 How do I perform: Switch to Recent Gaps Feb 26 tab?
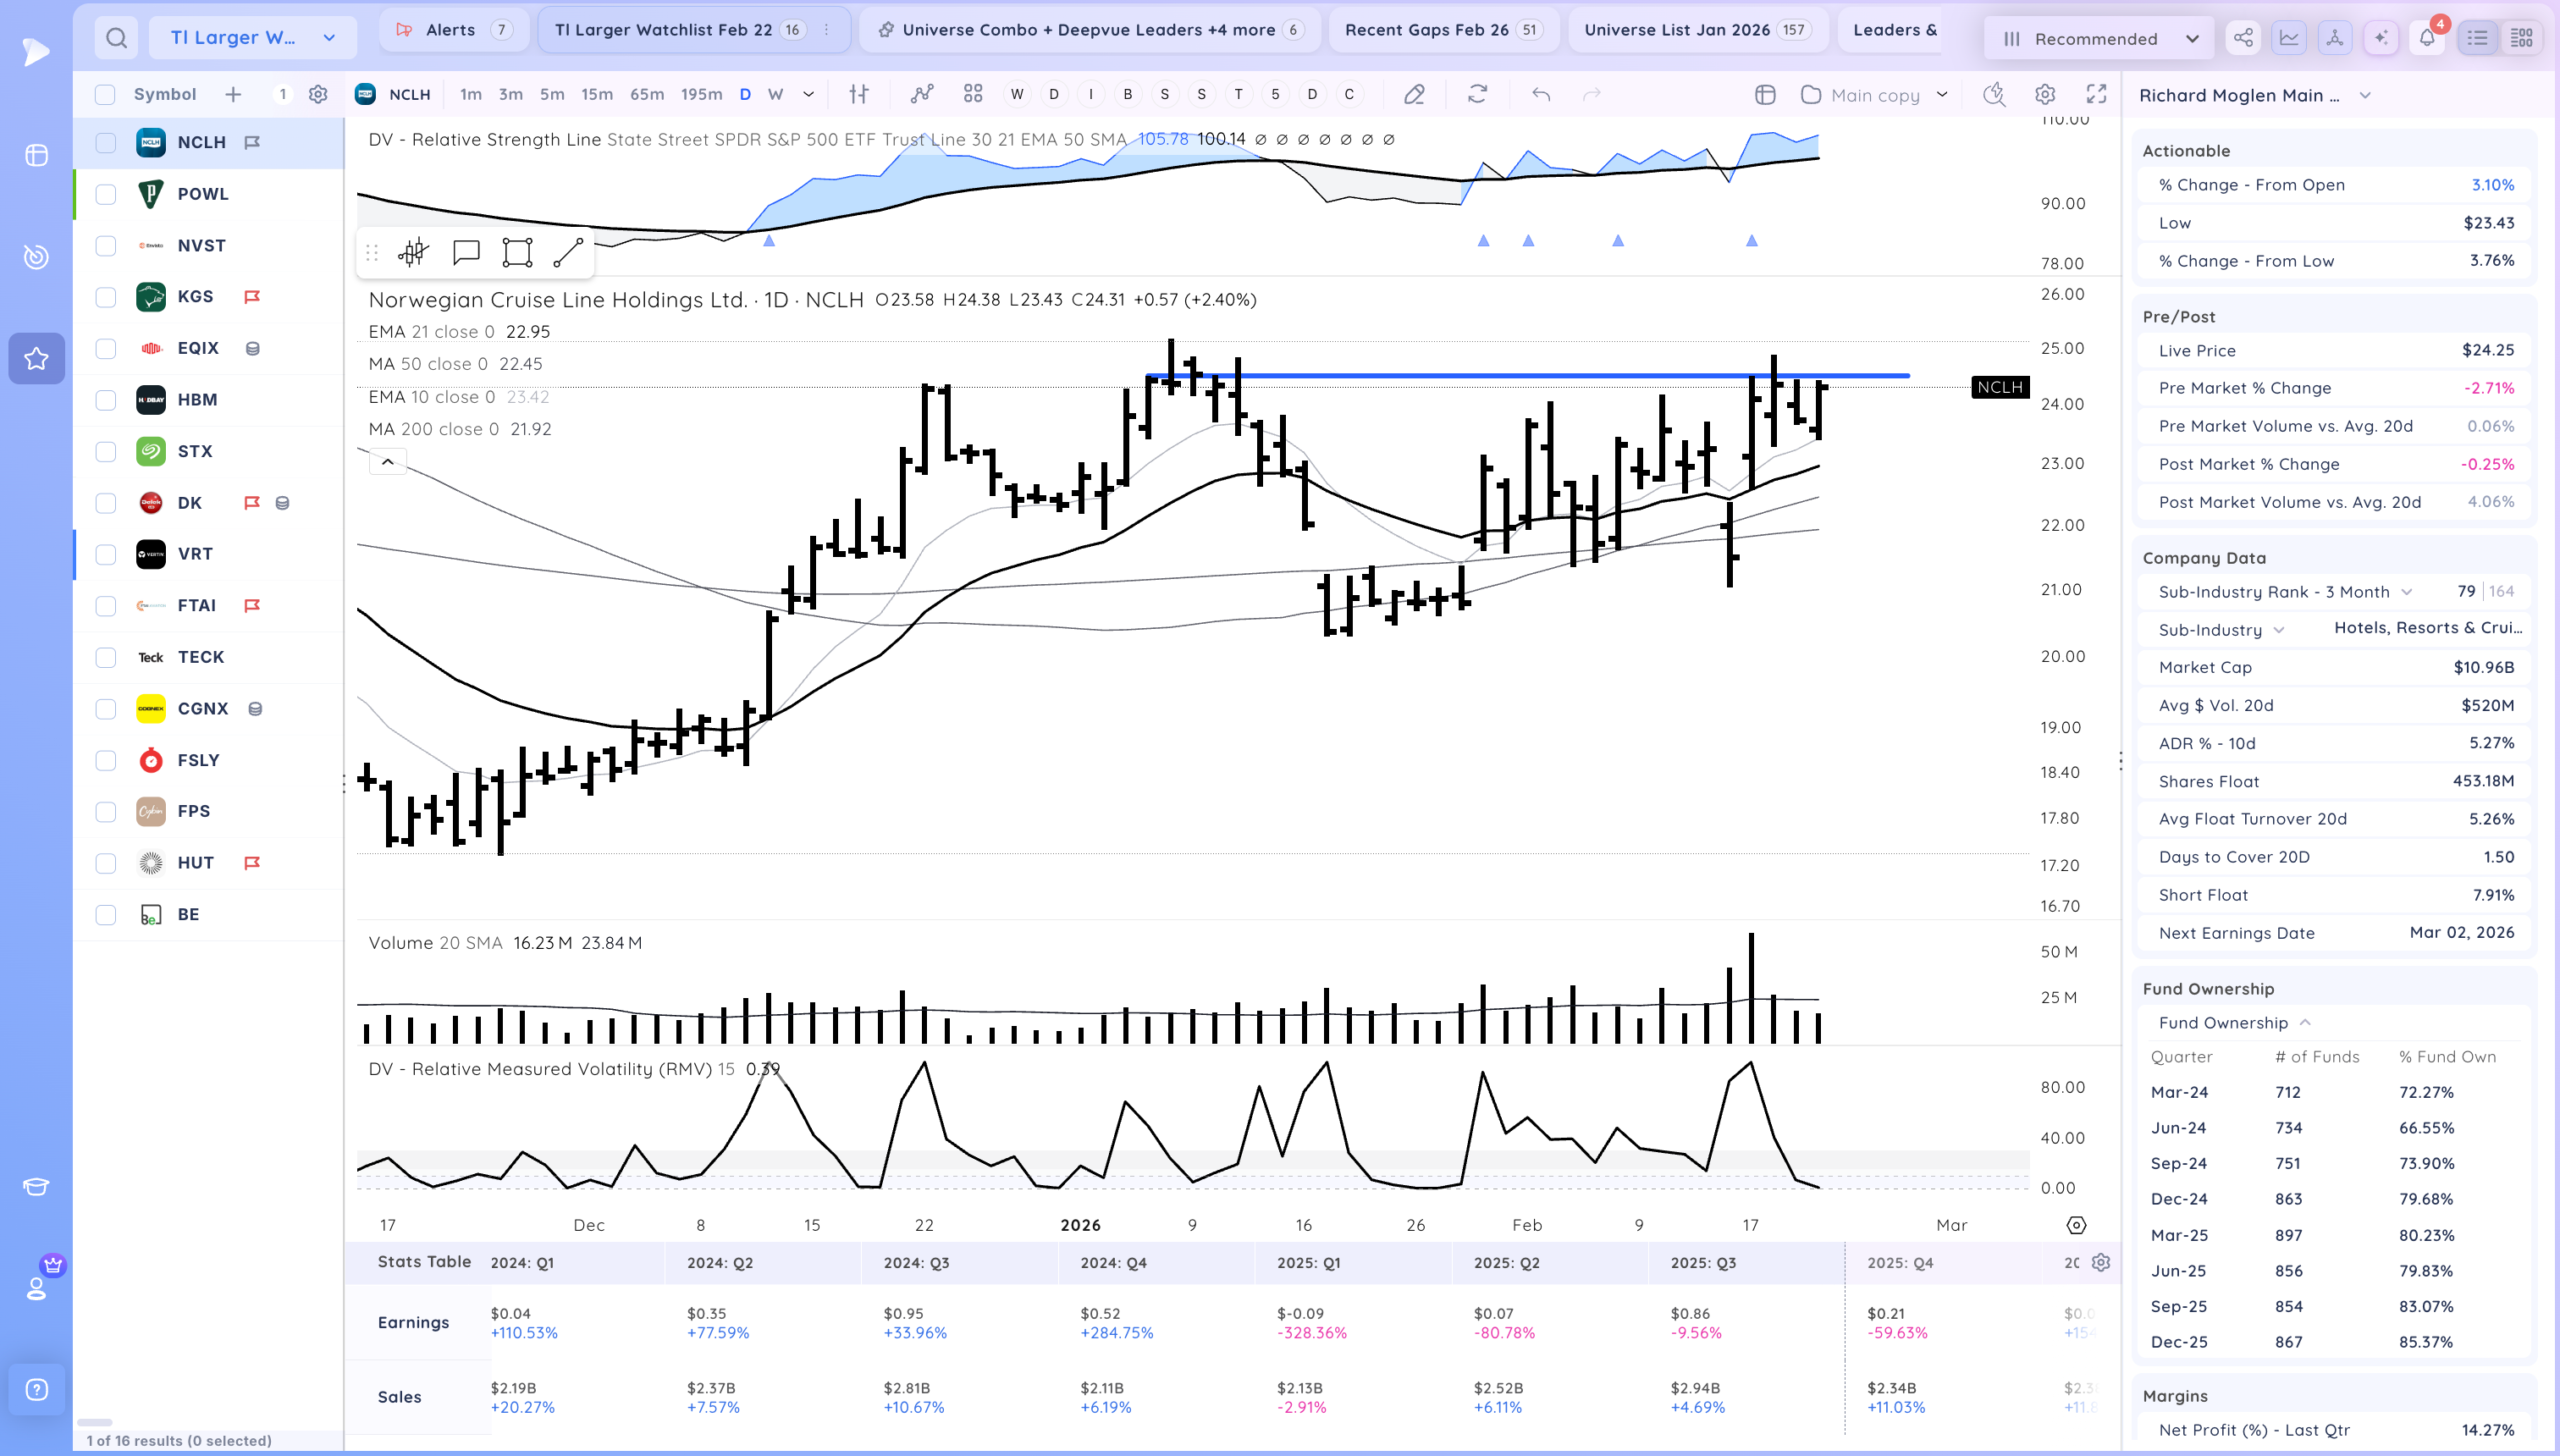click(1443, 30)
